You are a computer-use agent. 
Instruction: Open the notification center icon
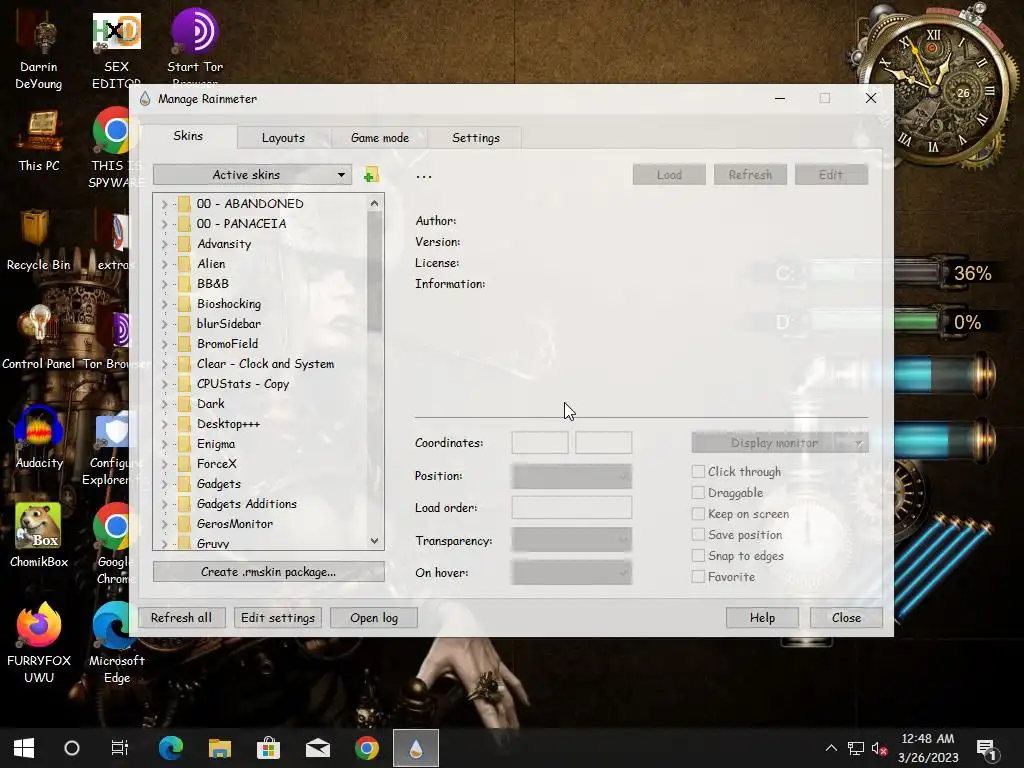985,749
